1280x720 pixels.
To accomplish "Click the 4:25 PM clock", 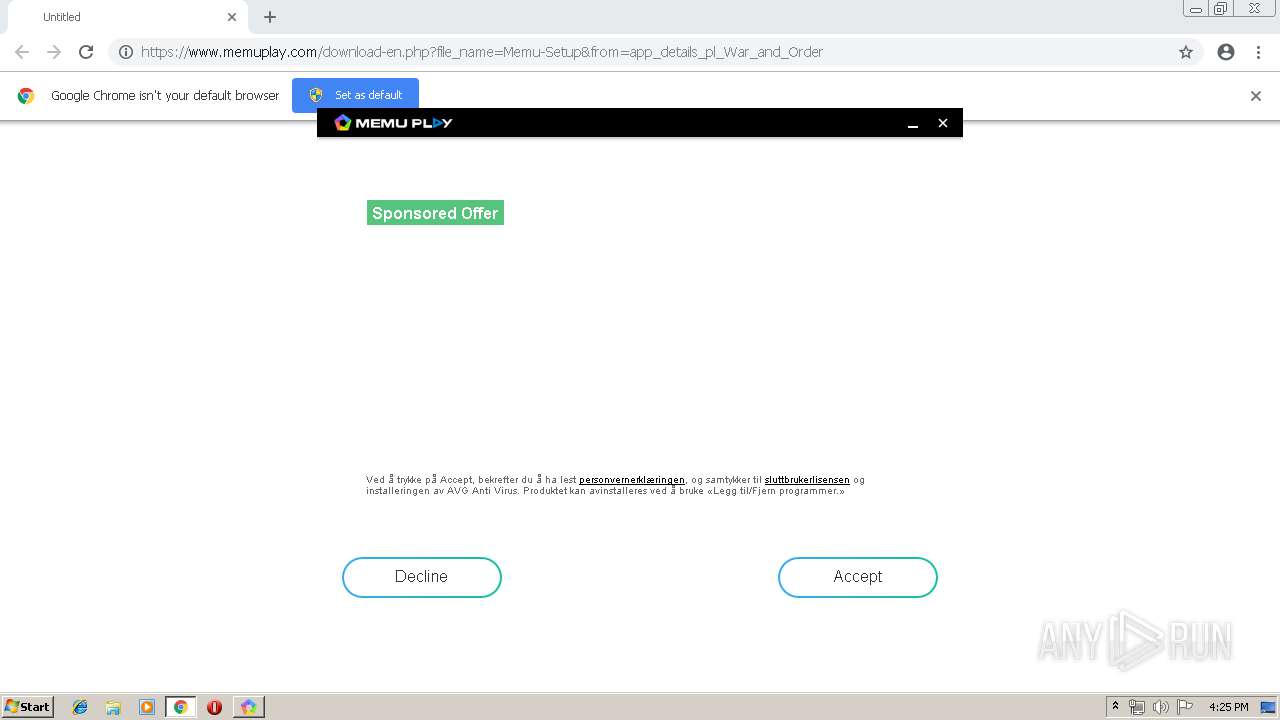I will tap(1229, 707).
